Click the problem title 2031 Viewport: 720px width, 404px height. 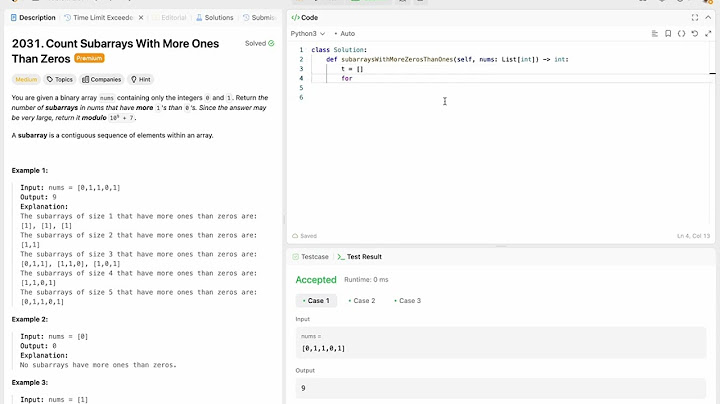click(115, 51)
